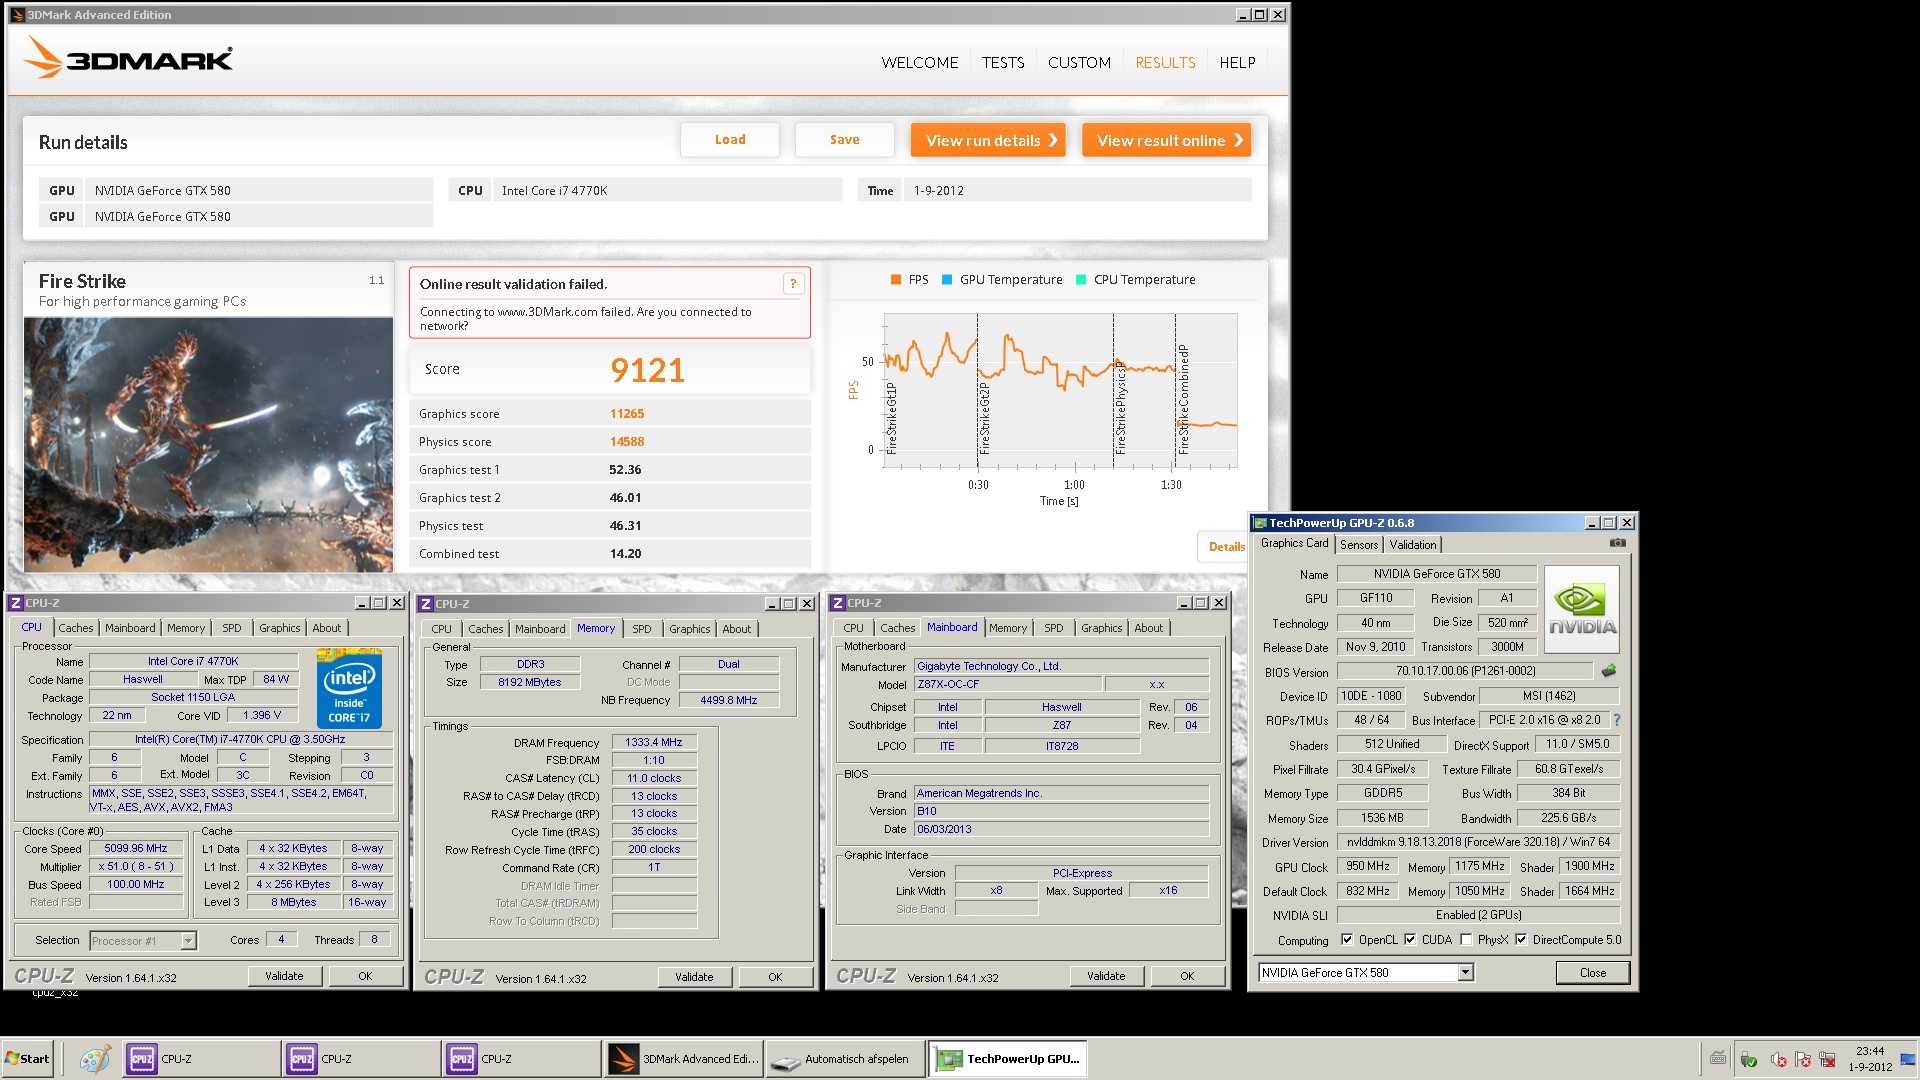Open the HELP section in 3DMark
Image resolution: width=1920 pixels, height=1080 pixels.
click(x=1237, y=62)
